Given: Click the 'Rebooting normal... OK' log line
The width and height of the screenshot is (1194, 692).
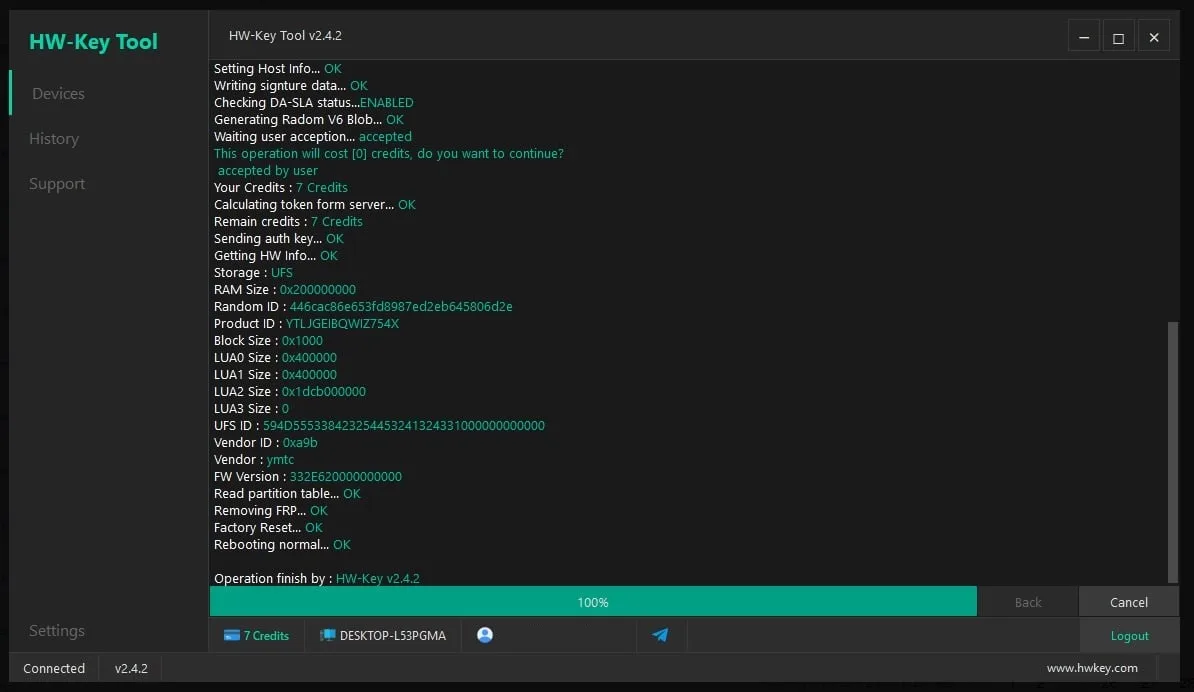Looking at the screenshot, I should 282,545.
